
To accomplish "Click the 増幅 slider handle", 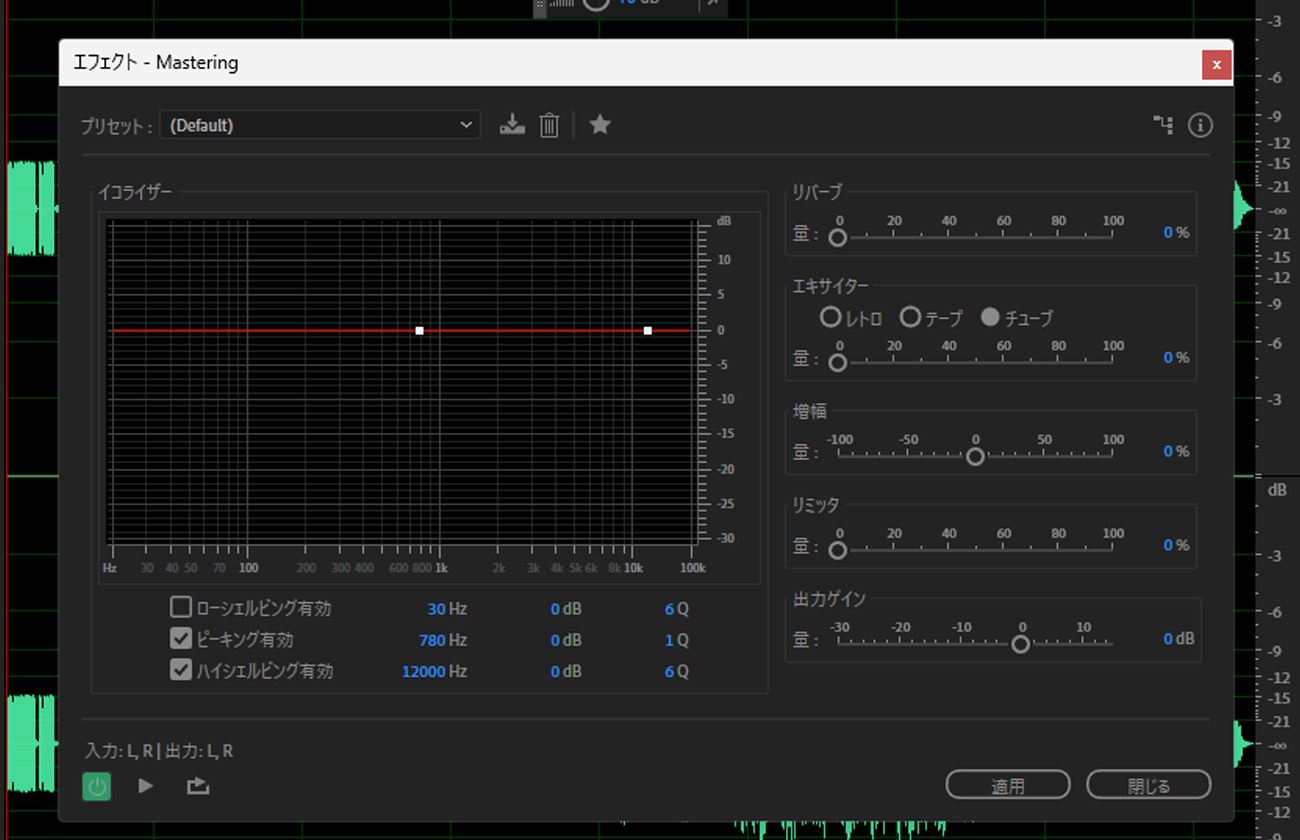I will 975,457.
